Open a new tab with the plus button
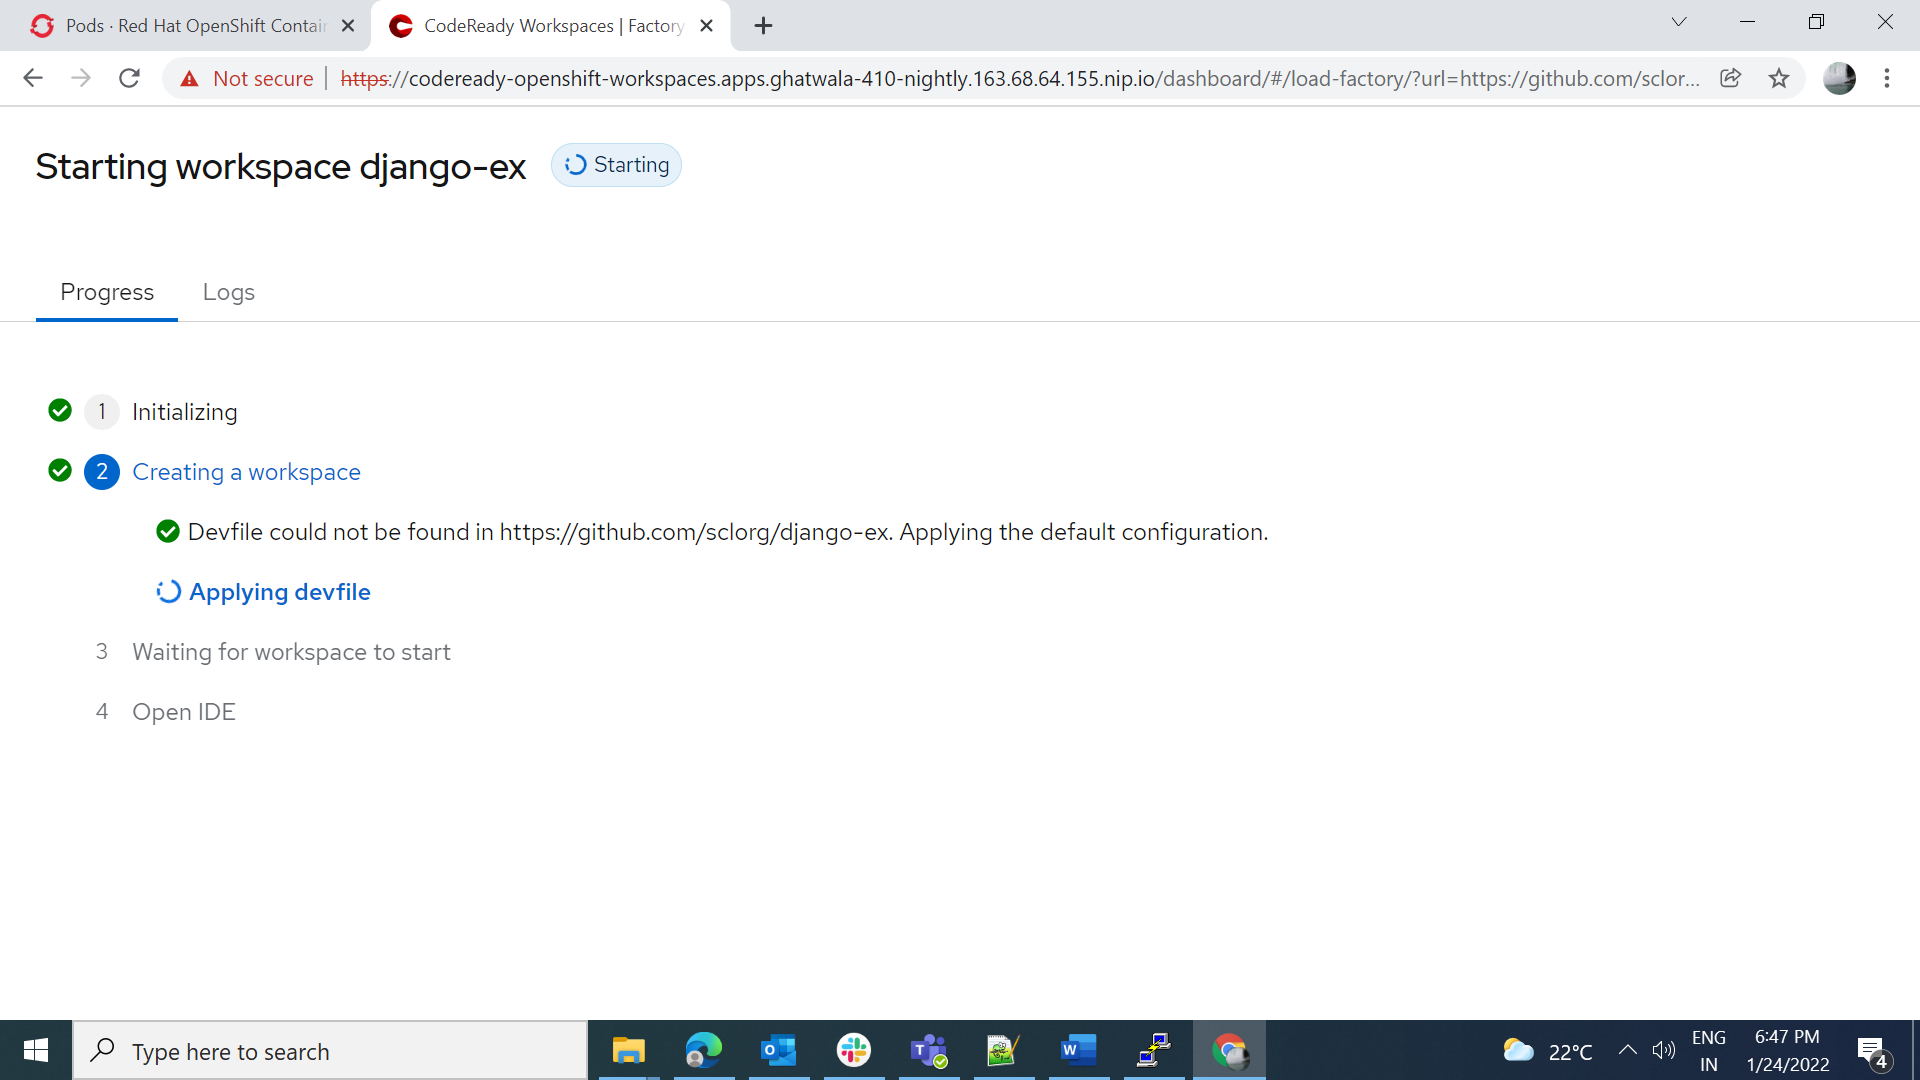Viewport: 1920px width, 1080px height. click(764, 26)
